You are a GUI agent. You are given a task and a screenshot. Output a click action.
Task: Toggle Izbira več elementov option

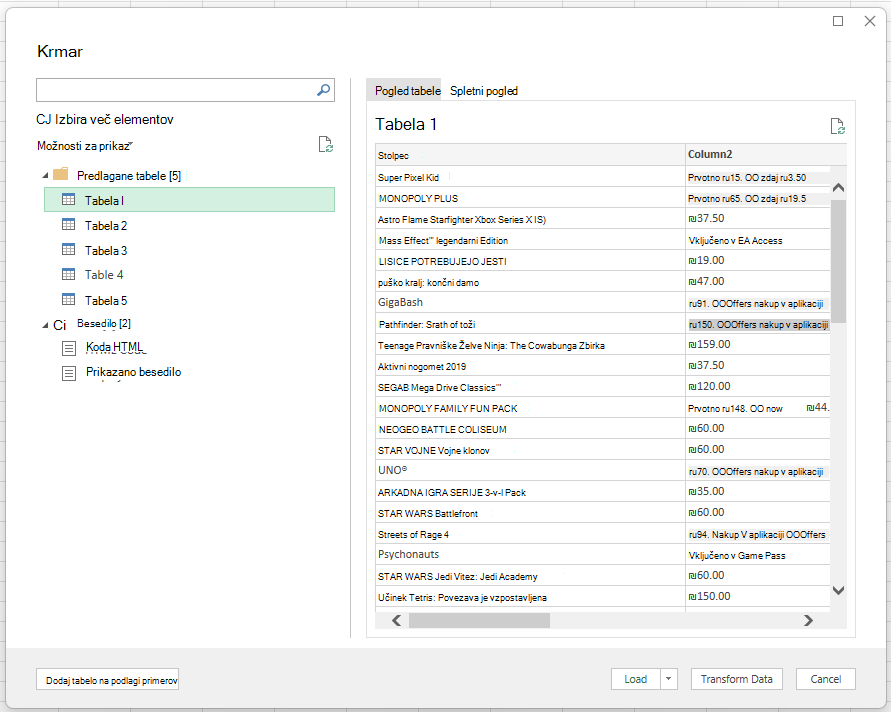(105, 119)
